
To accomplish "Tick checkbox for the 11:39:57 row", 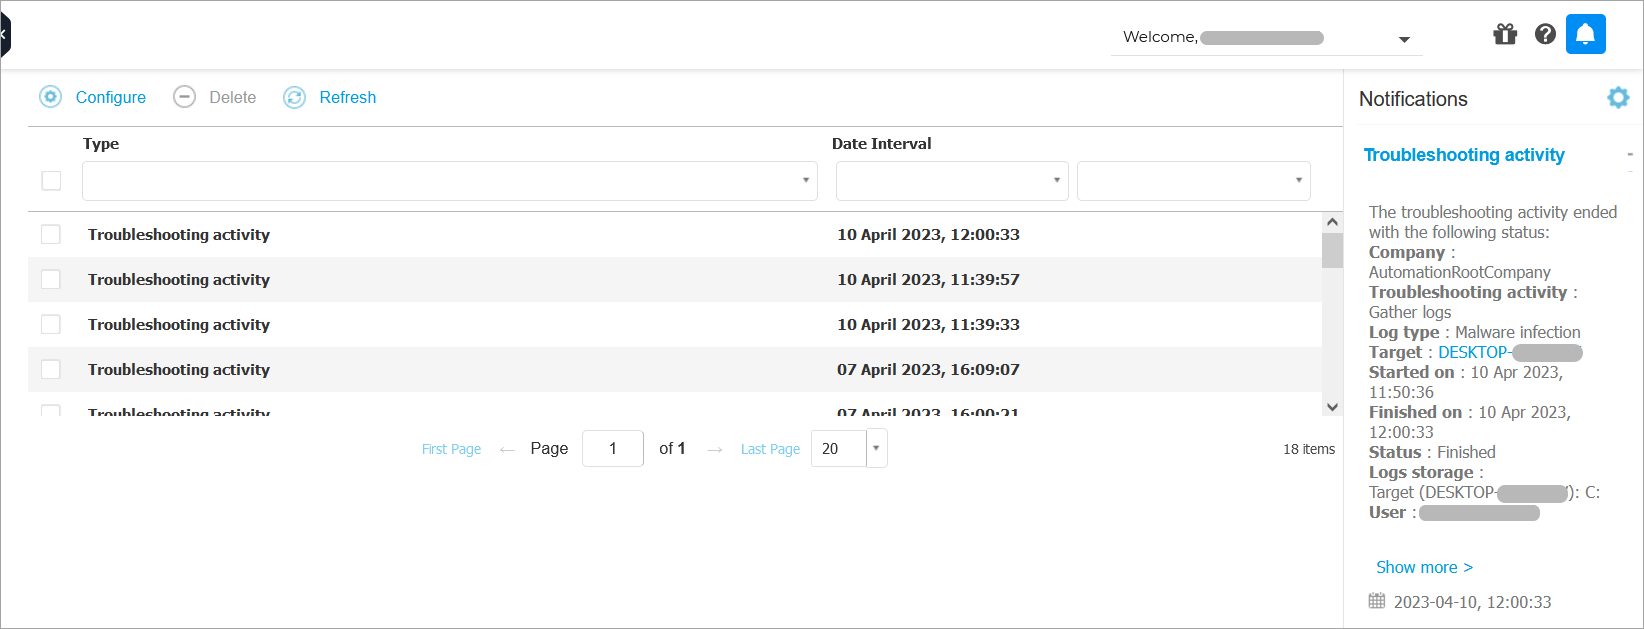I will pos(51,279).
